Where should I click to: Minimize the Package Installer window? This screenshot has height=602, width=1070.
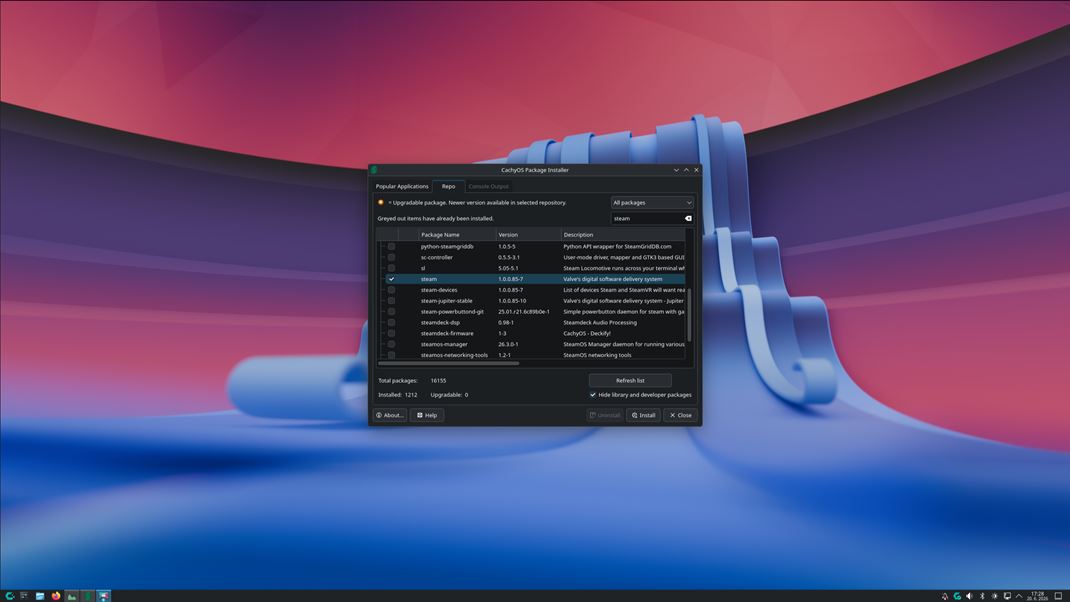click(x=676, y=170)
